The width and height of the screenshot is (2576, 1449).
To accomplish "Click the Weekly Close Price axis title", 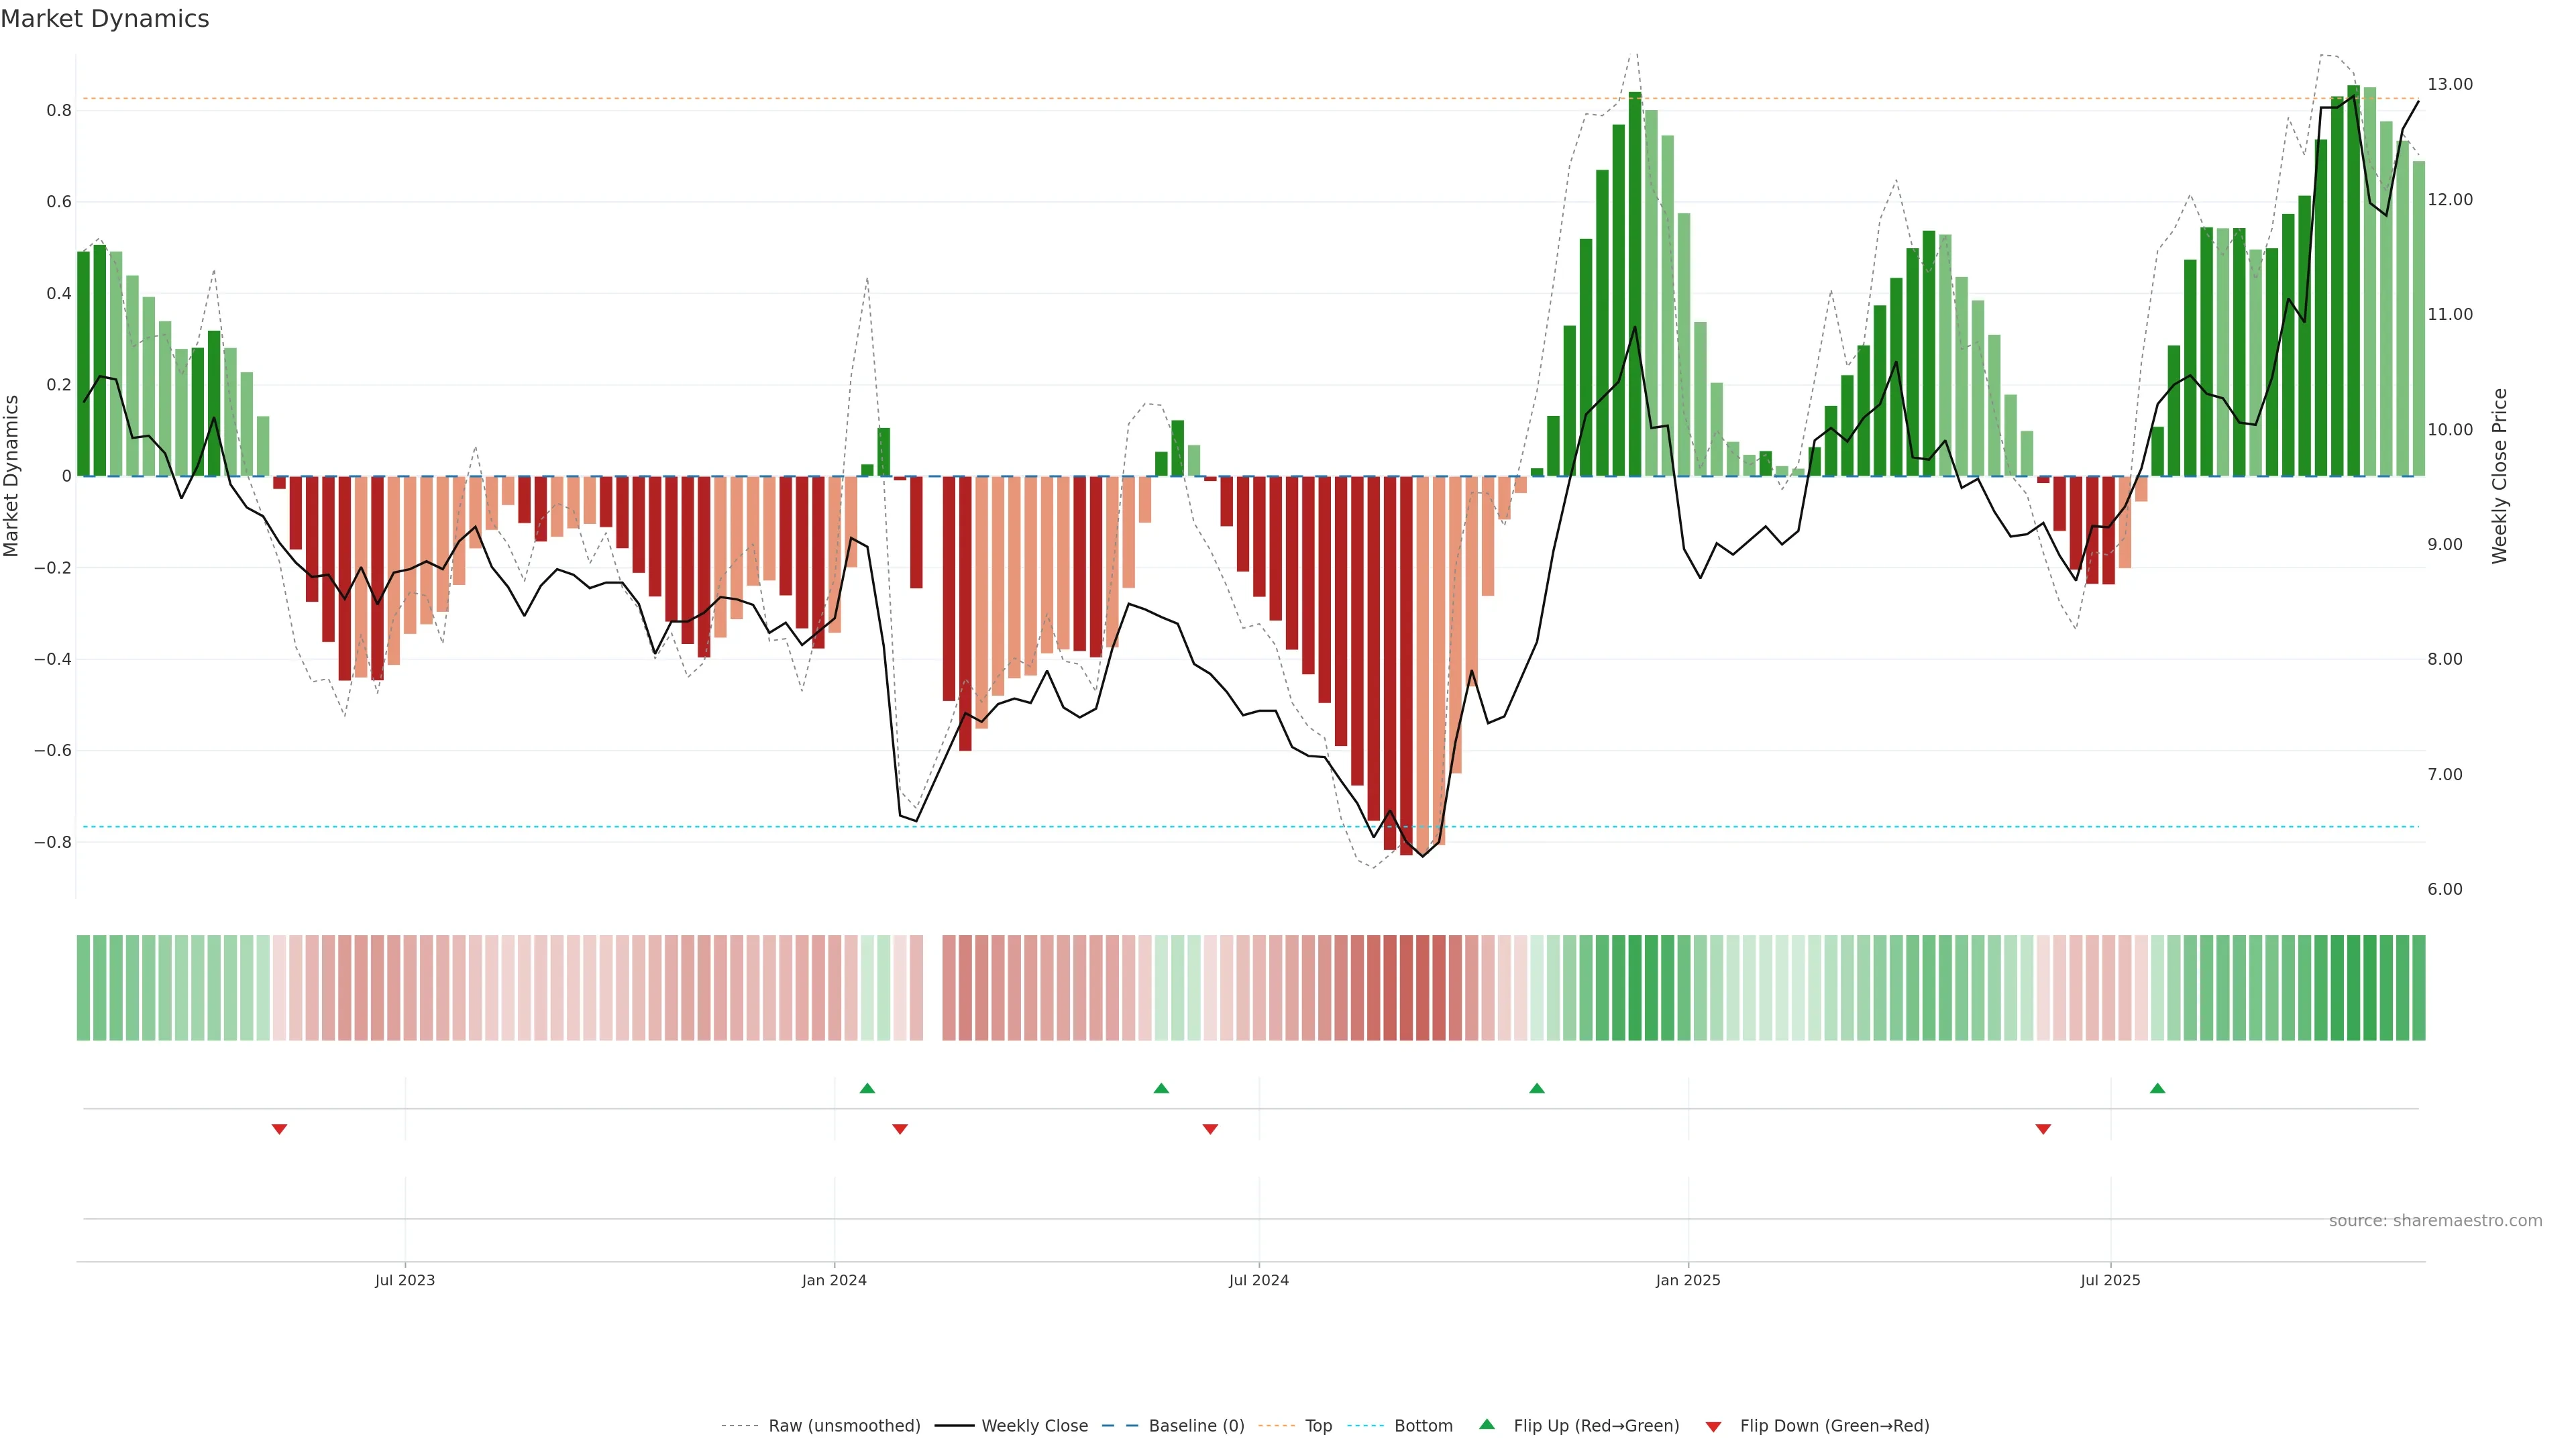I will [x=2500, y=476].
